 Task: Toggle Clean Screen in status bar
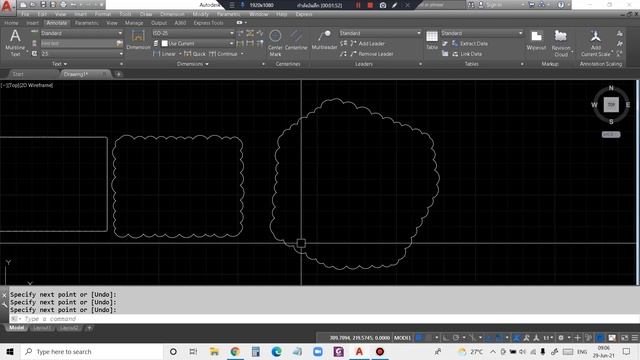[624, 338]
